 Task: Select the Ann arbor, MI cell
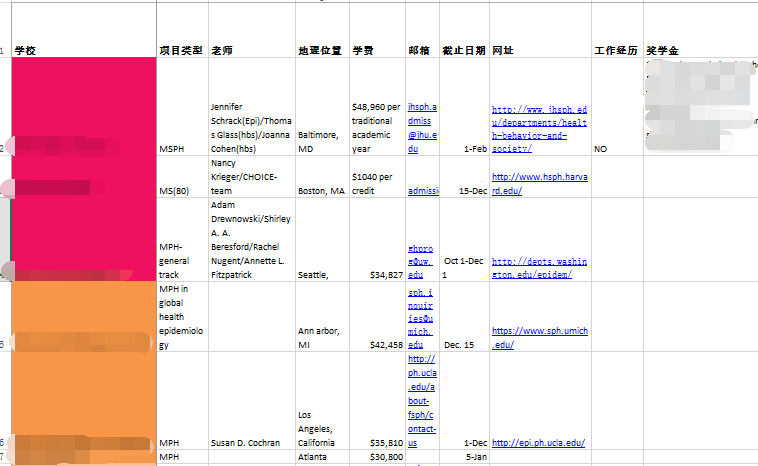[x=322, y=317]
